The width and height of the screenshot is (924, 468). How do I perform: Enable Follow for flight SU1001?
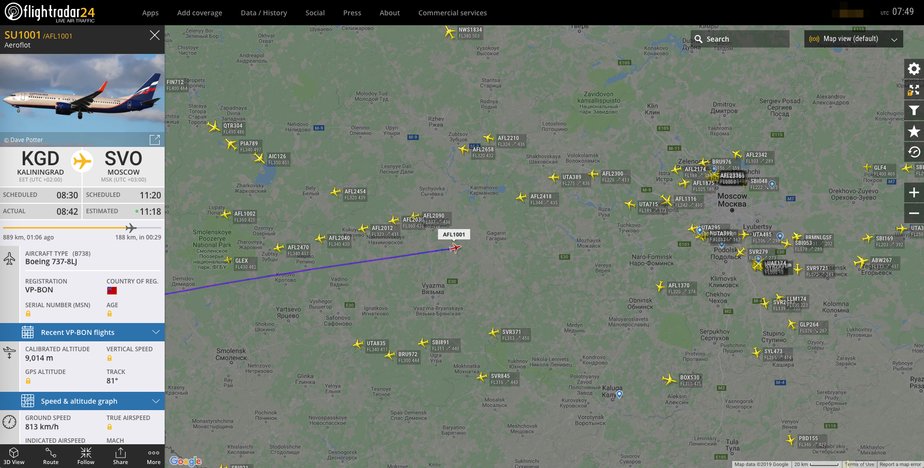pyautogui.click(x=85, y=456)
